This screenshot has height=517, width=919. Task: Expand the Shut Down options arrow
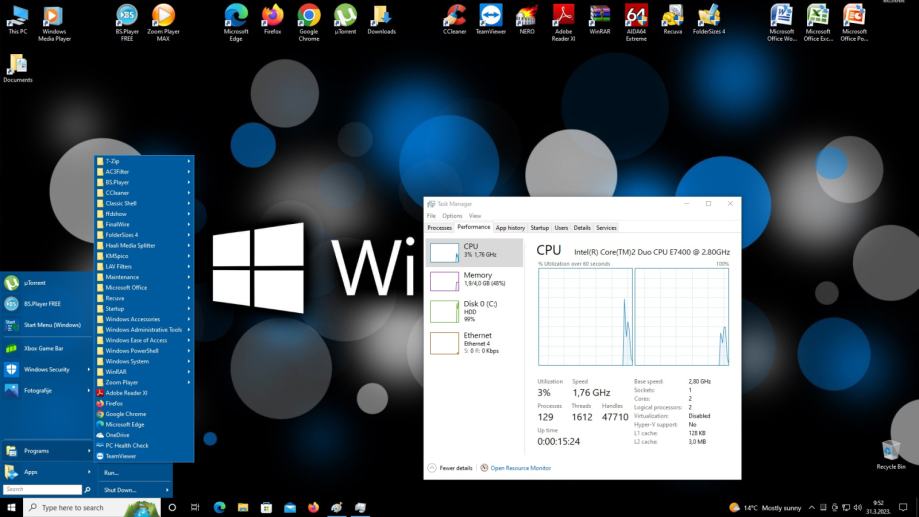[x=167, y=490]
